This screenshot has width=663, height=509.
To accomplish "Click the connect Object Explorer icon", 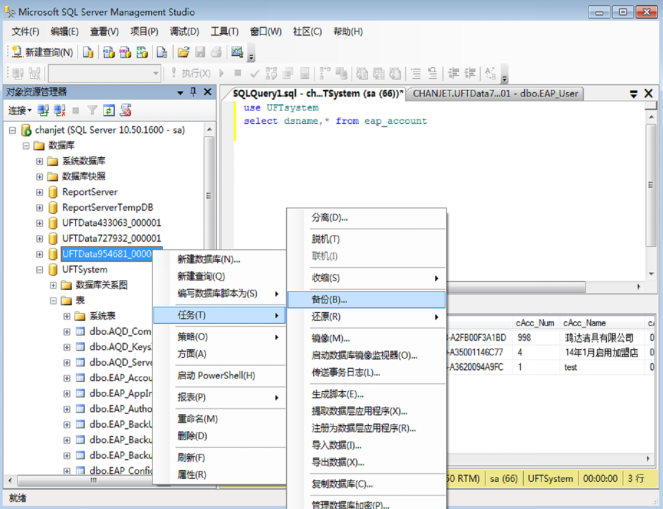I will click(43, 111).
